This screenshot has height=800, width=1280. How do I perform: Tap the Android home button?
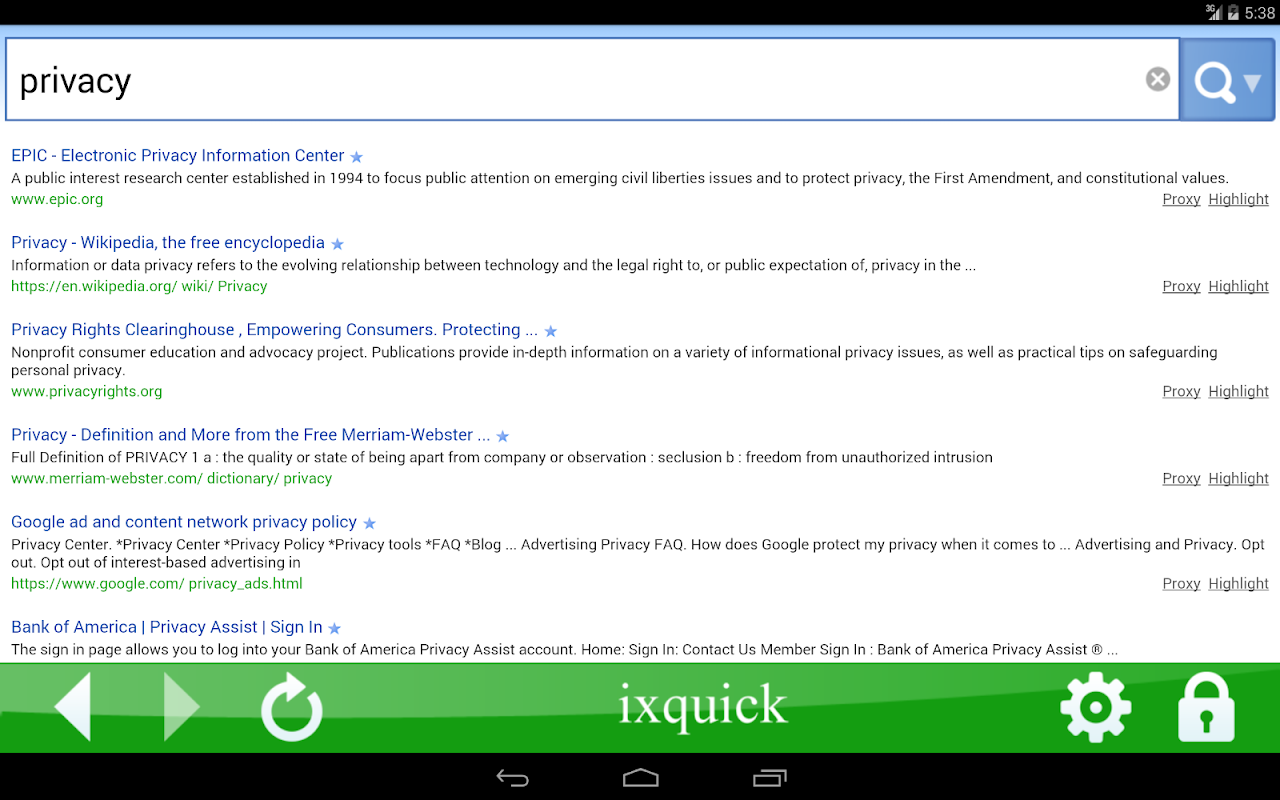(640, 778)
